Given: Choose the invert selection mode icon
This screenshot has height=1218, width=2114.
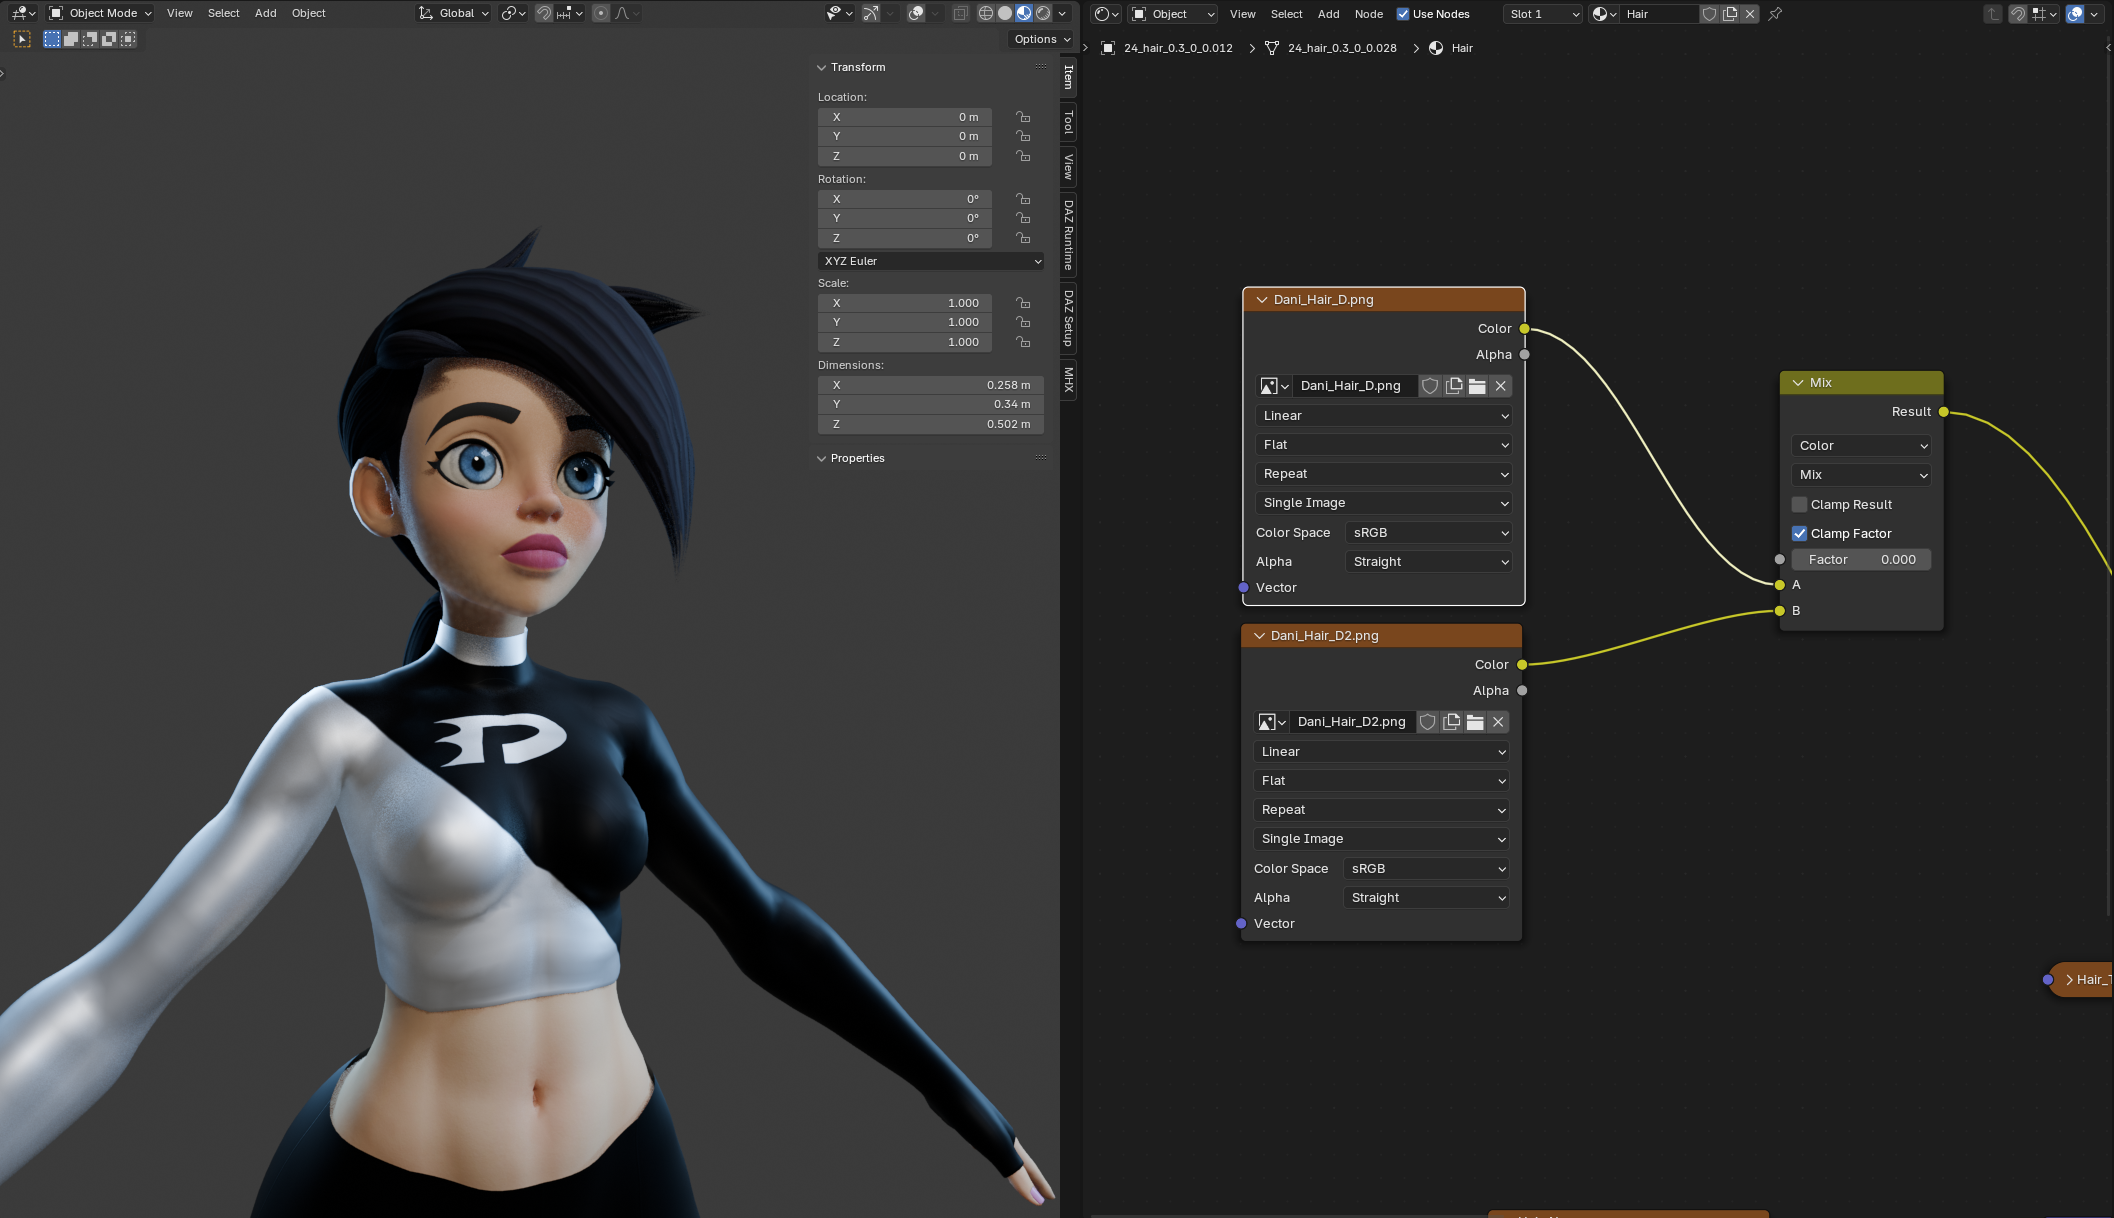Looking at the screenshot, I should [x=109, y=39].
